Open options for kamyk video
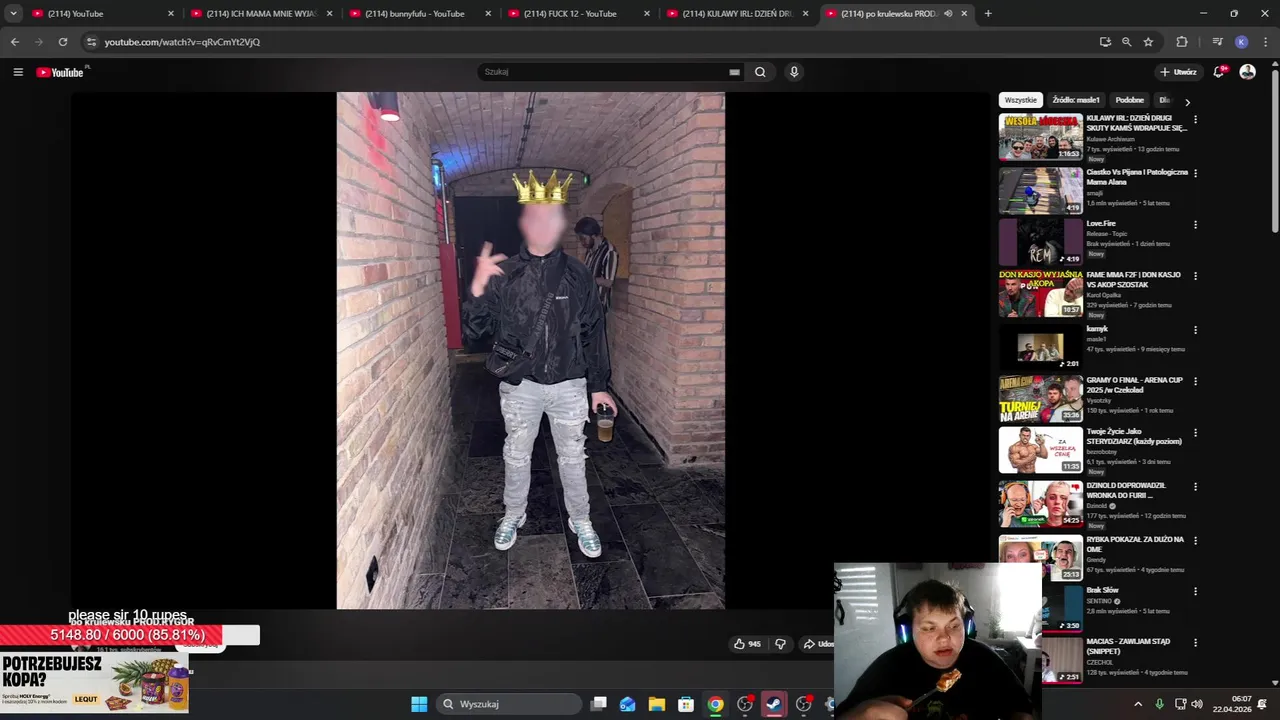Screen dimensions: 1280x720 1195,330
